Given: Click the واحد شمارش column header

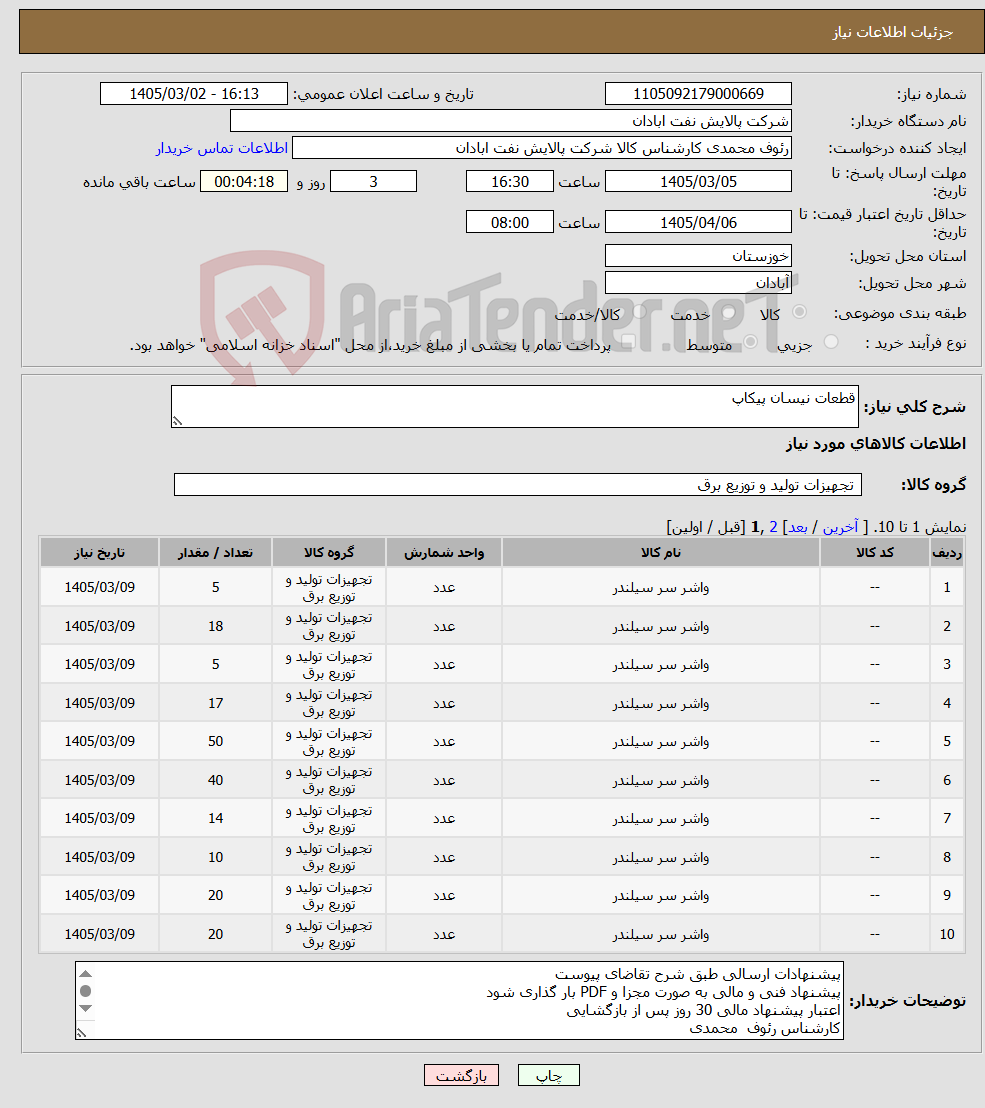Looking at the screenshot, I should pyautogui.click(x=444, y=553).
